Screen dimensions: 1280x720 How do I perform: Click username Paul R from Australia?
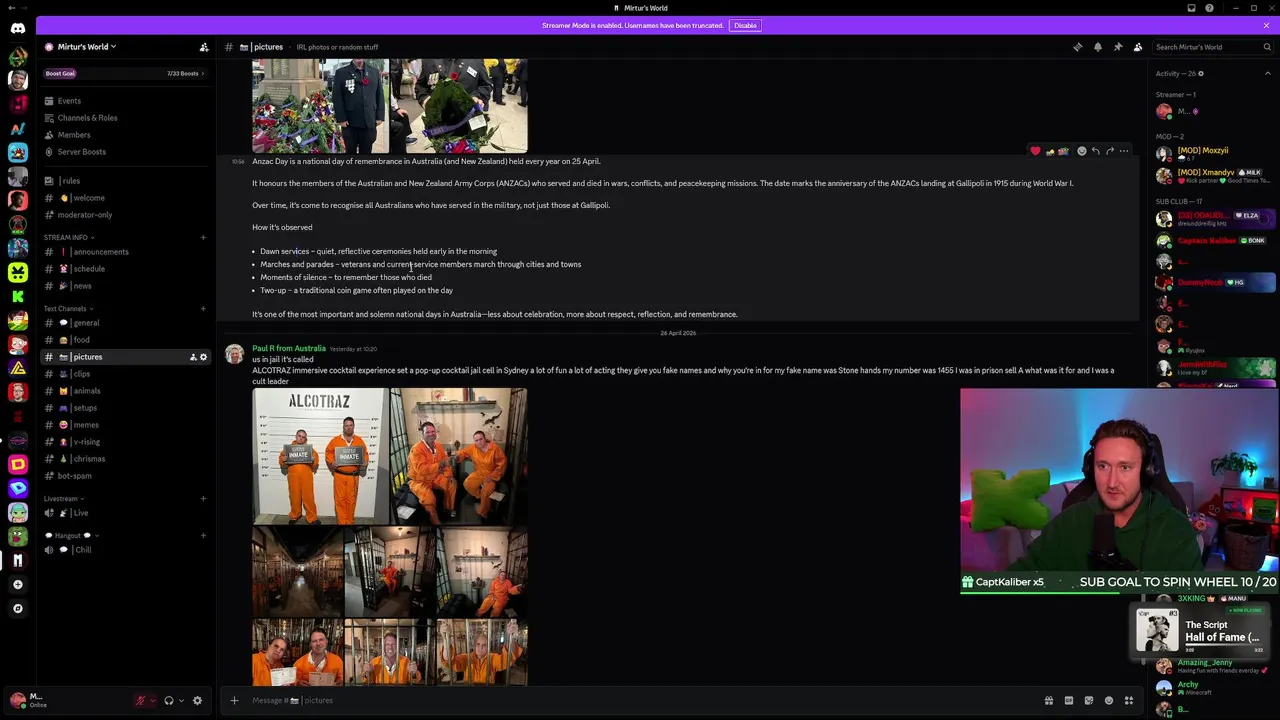point(289,348)
